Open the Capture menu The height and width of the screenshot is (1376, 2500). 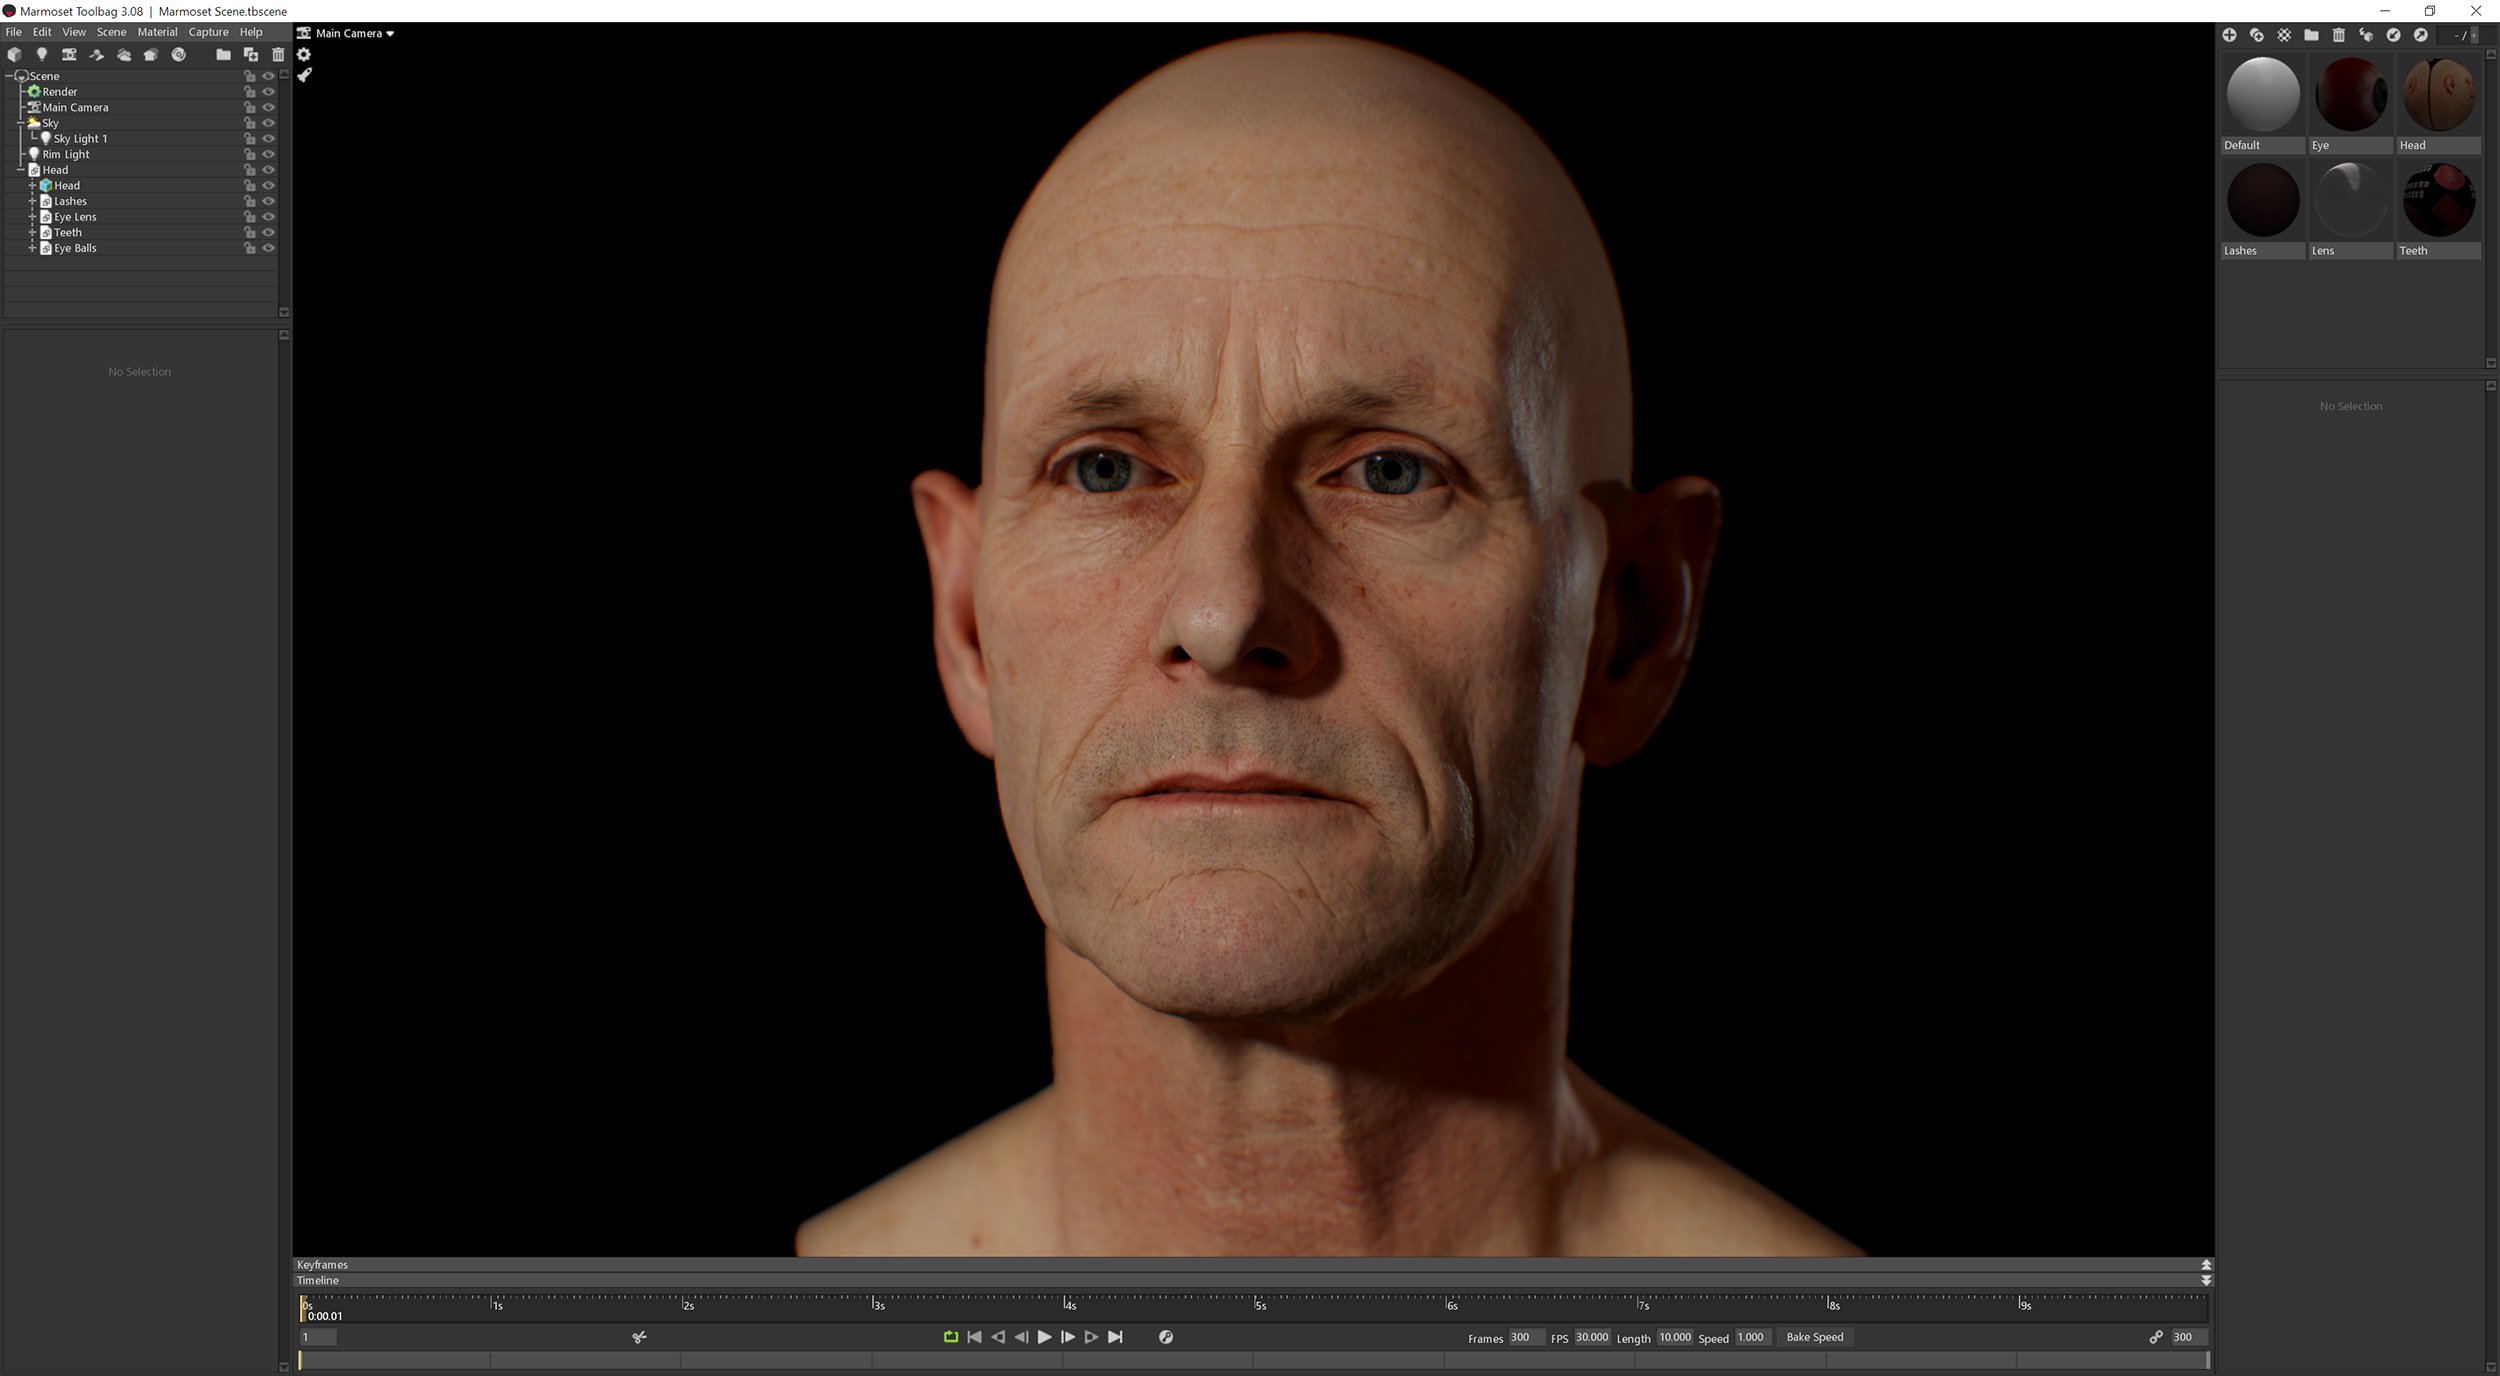tap(208, 31)
